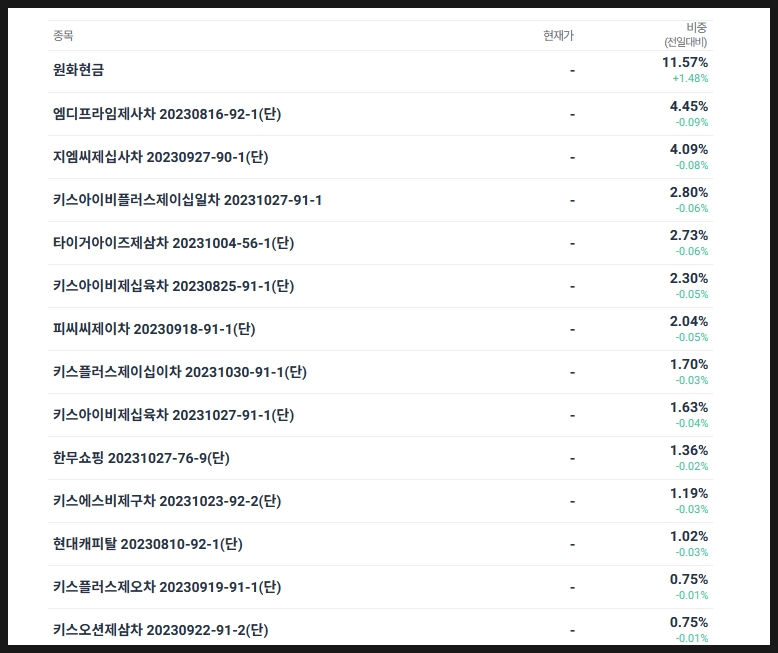Screen dimensions: 778x653
Task: Sort by 비중 (전일대비) column header
Action: pos(686,35)
